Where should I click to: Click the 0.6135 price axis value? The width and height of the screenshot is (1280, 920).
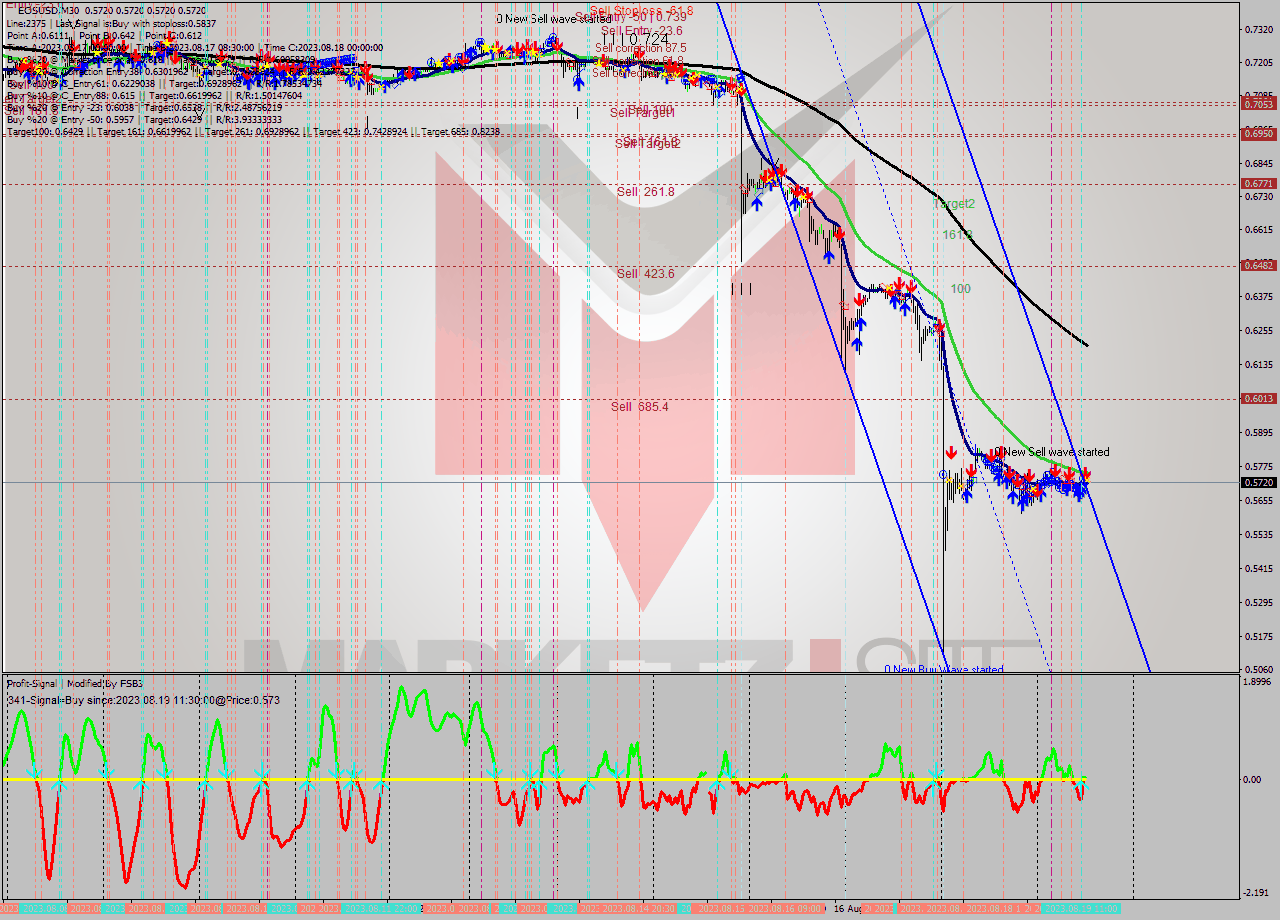pos(1258,364)
